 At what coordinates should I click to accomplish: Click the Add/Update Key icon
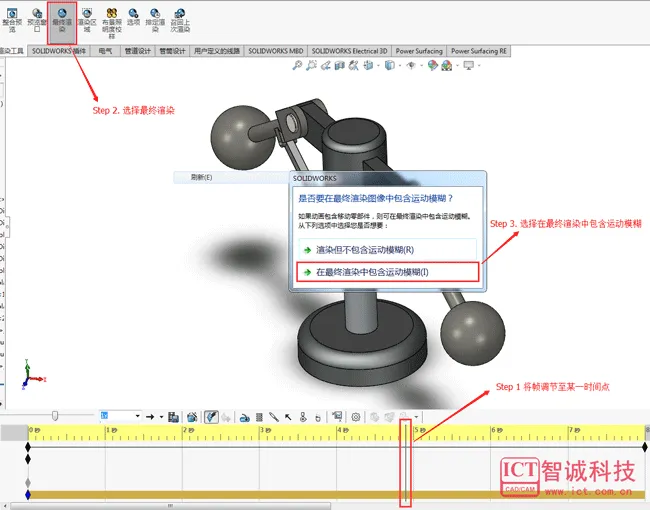226,417
